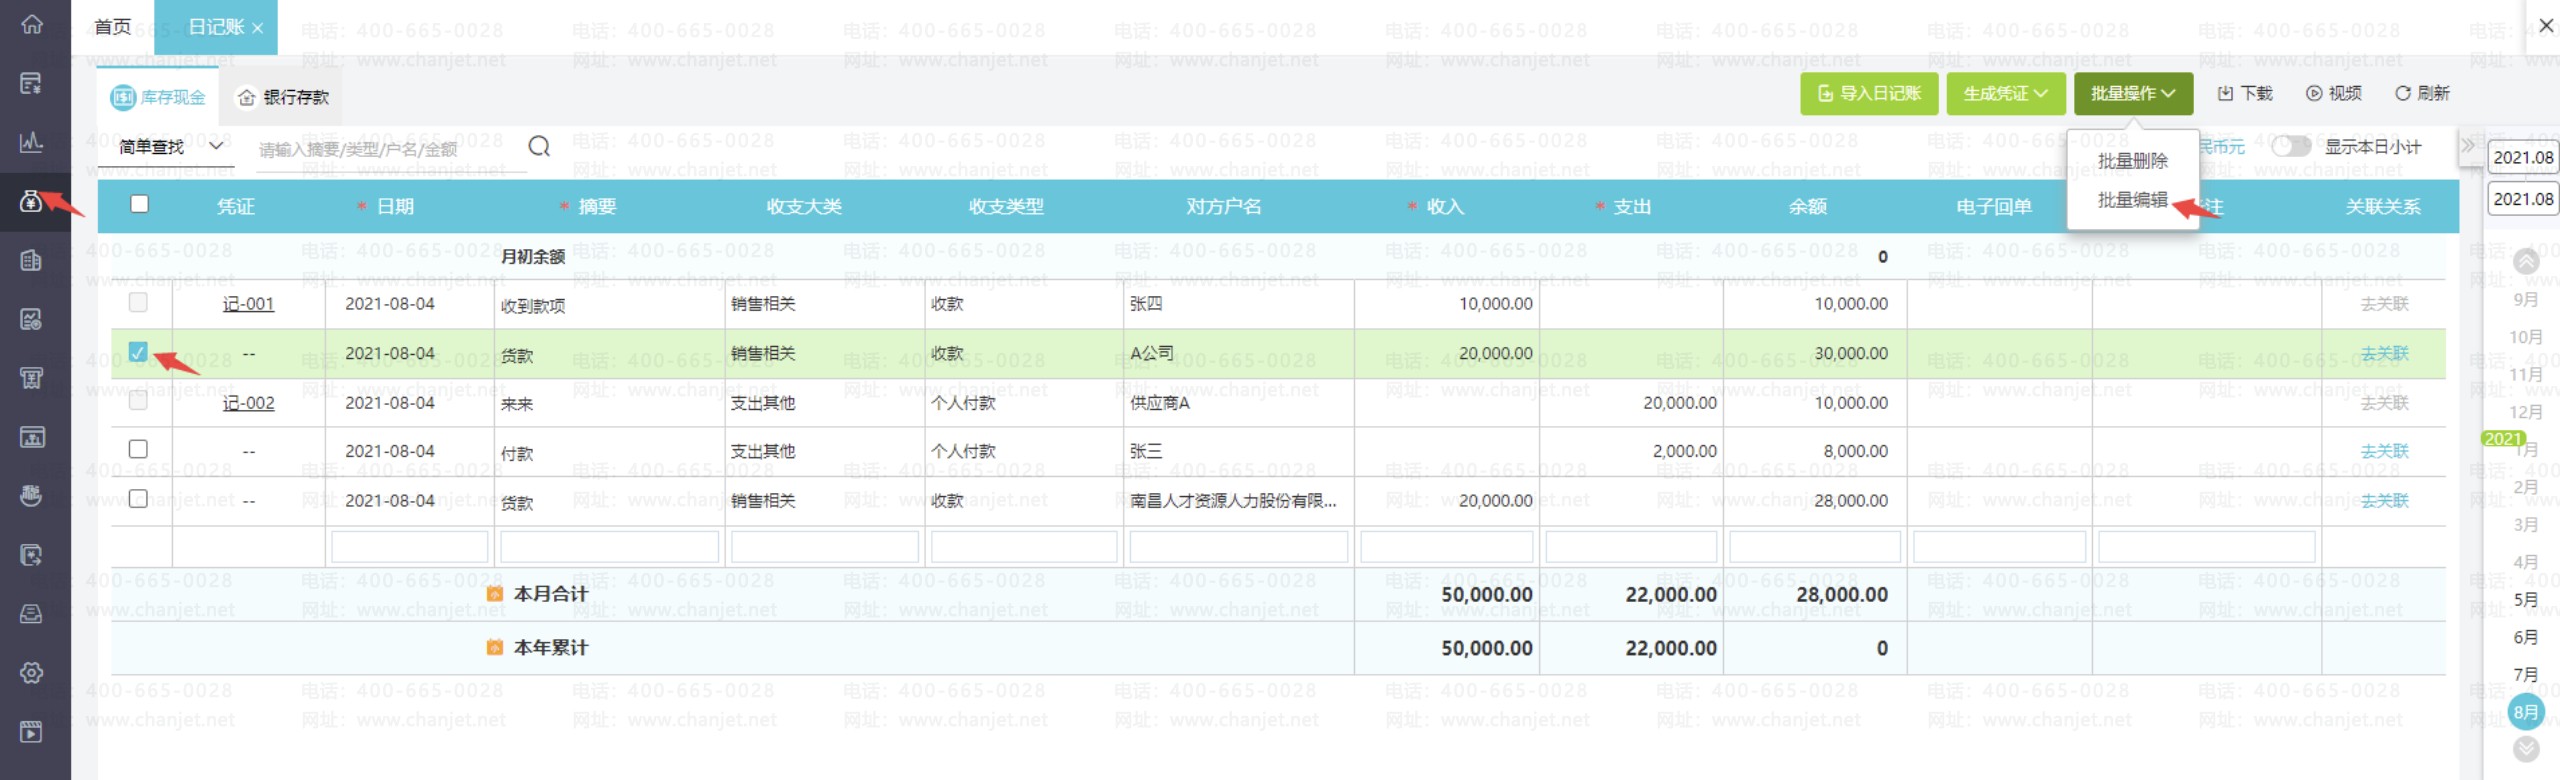2560x780 pixels.
Task: Jump to 9月 in the month timeline
Action: (2526, 300)
